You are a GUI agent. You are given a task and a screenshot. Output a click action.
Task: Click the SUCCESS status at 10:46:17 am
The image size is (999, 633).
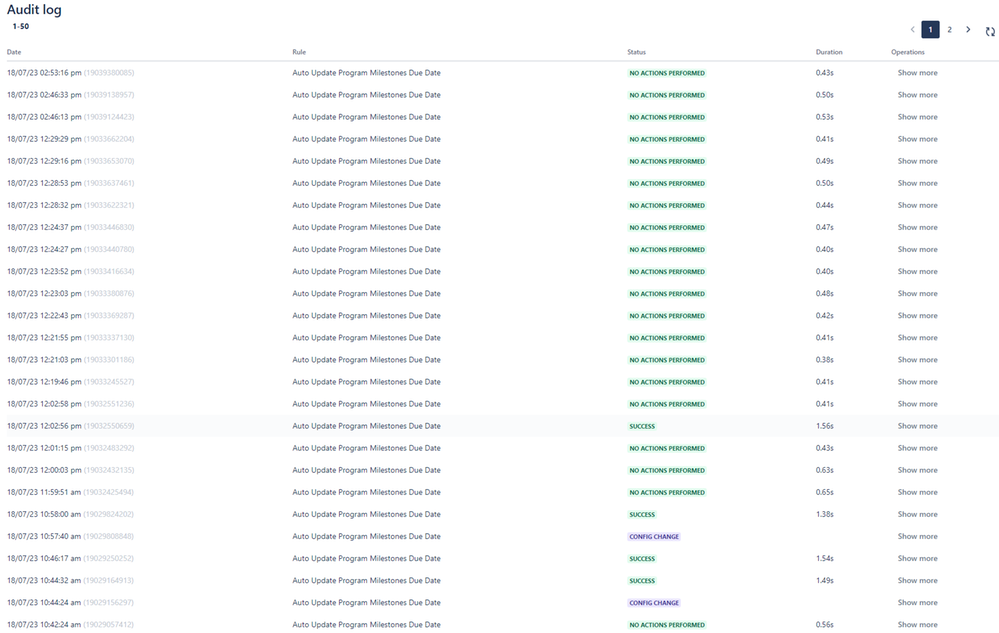[x=642, y=558]
